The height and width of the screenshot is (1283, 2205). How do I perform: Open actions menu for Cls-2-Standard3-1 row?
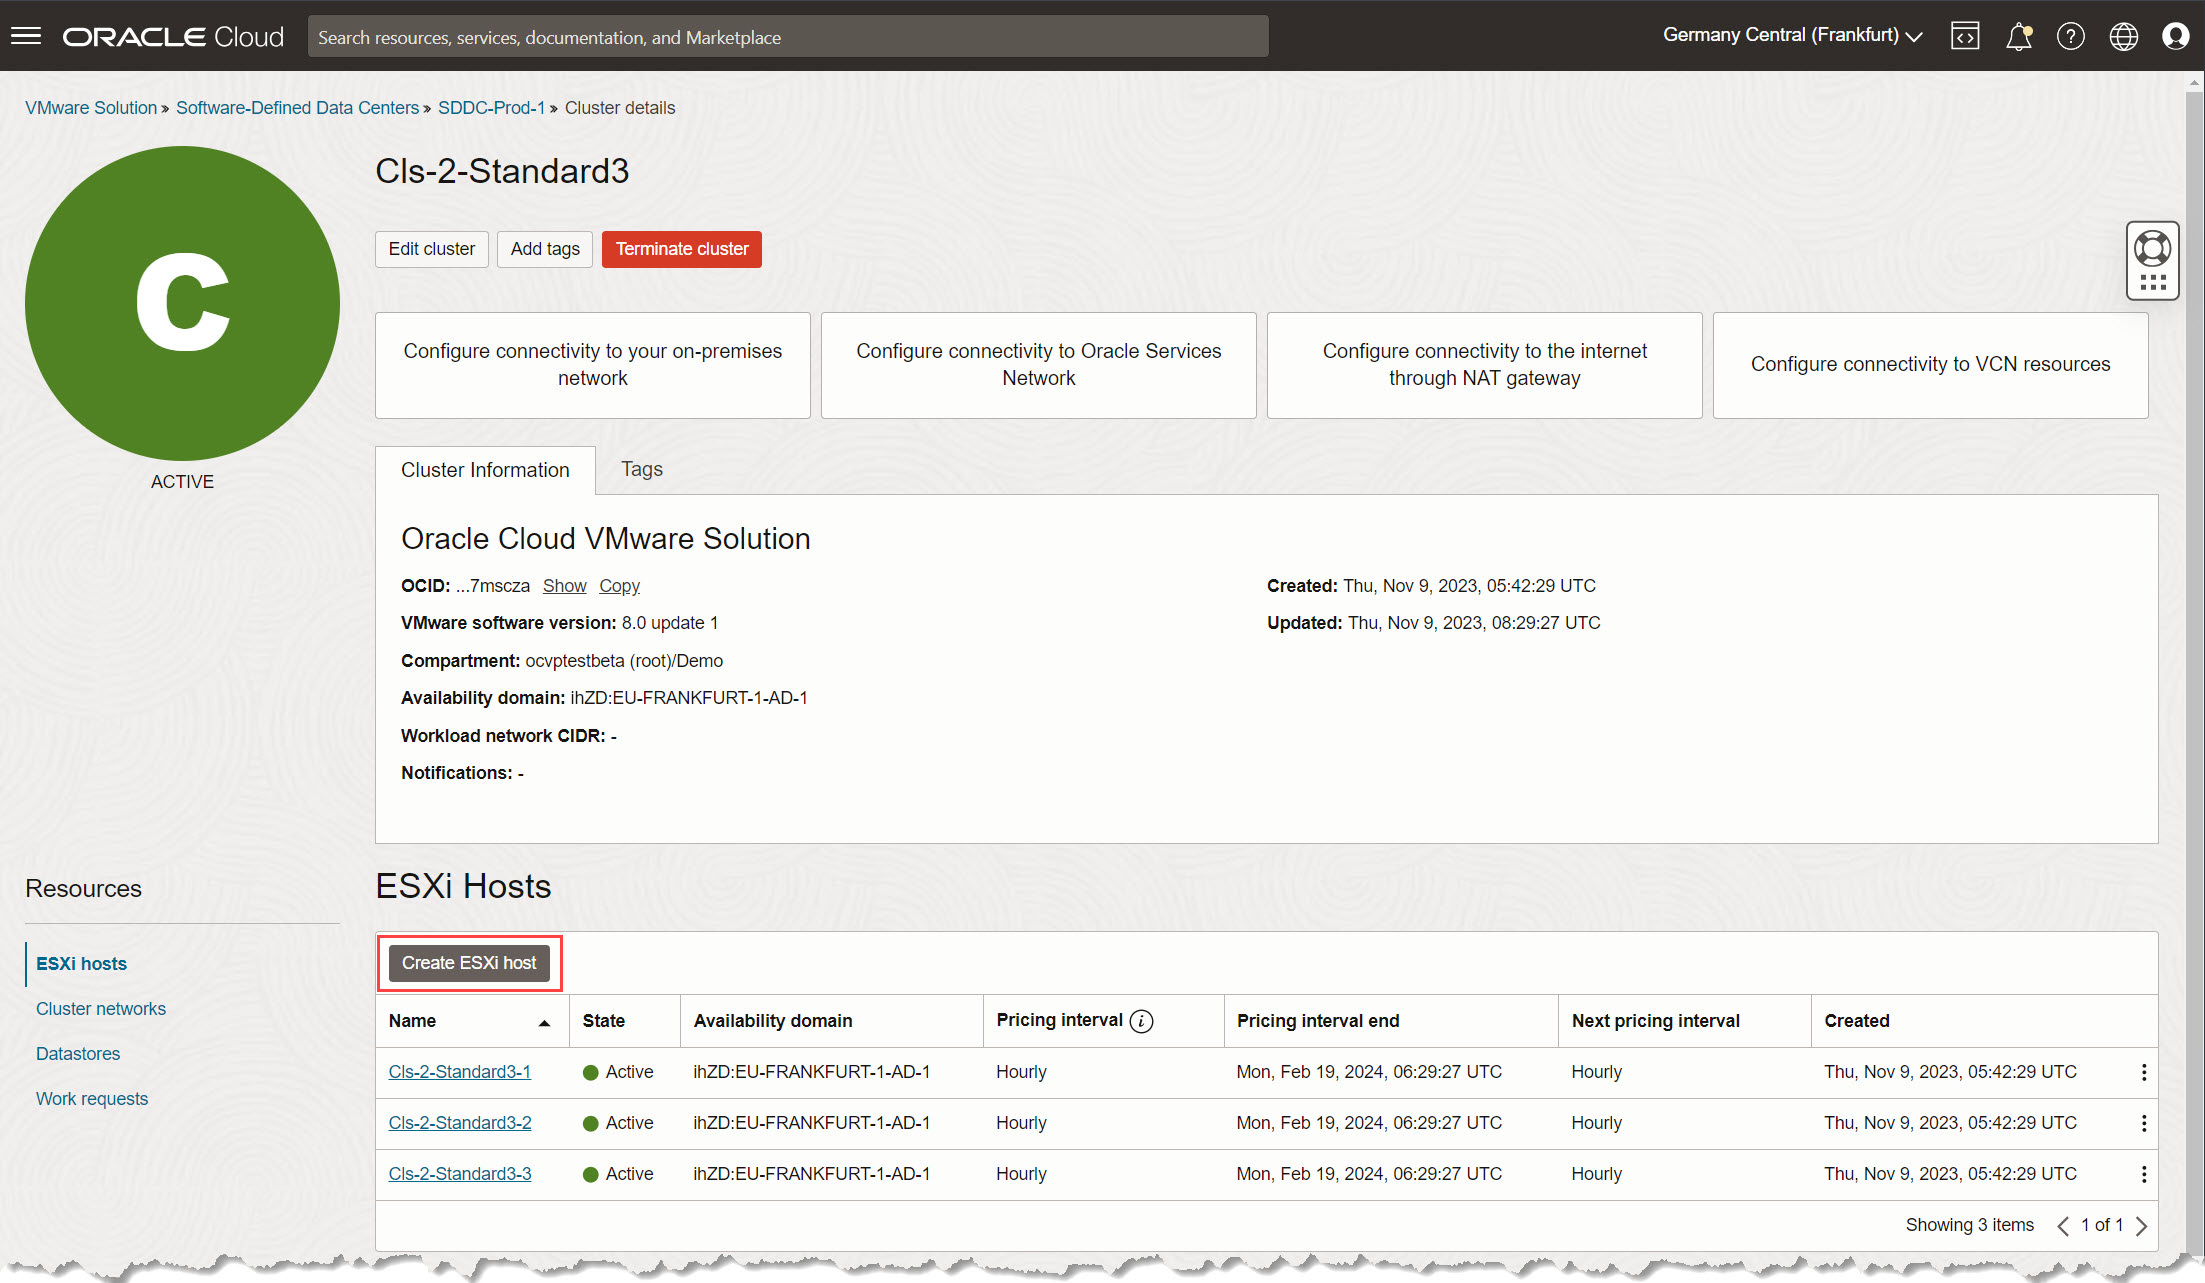(x=2144, y=1072)
